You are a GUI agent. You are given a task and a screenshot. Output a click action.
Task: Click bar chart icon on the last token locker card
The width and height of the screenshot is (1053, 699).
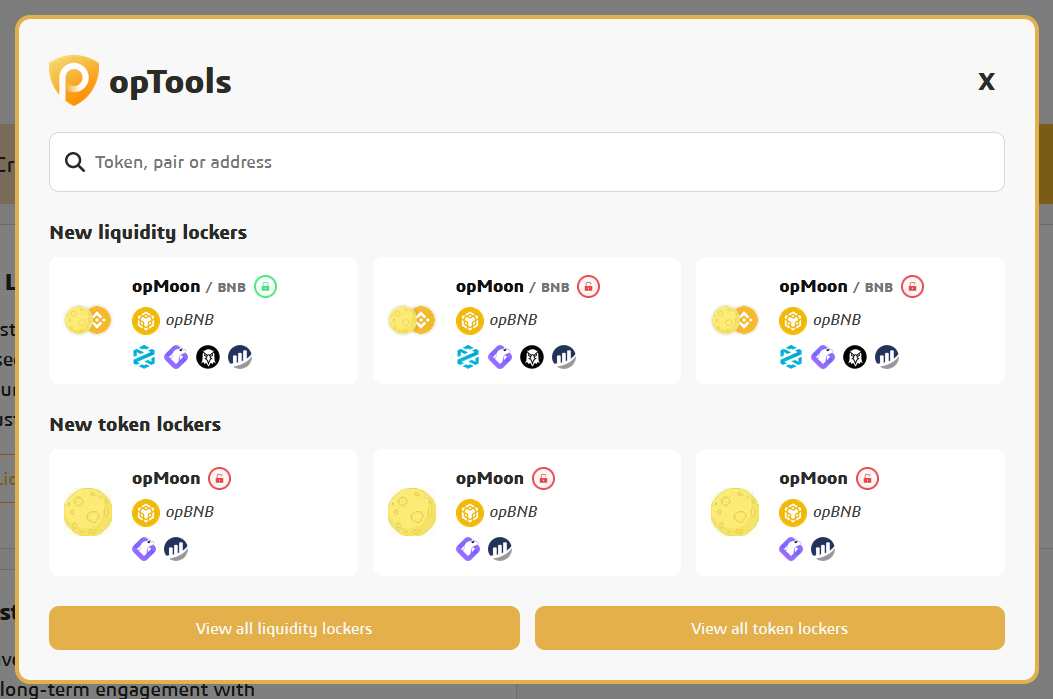[x=823, y=549]
